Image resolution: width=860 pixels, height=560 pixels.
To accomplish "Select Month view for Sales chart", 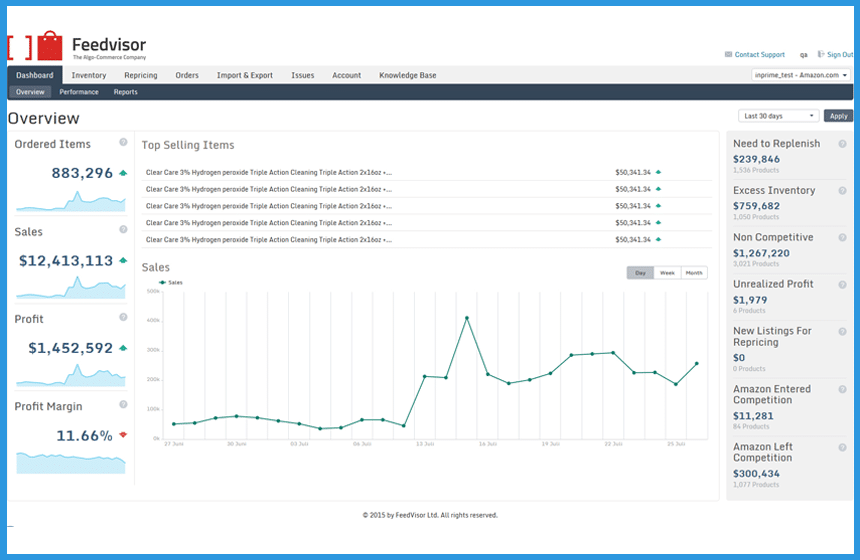I will click(x=694, y=273).
